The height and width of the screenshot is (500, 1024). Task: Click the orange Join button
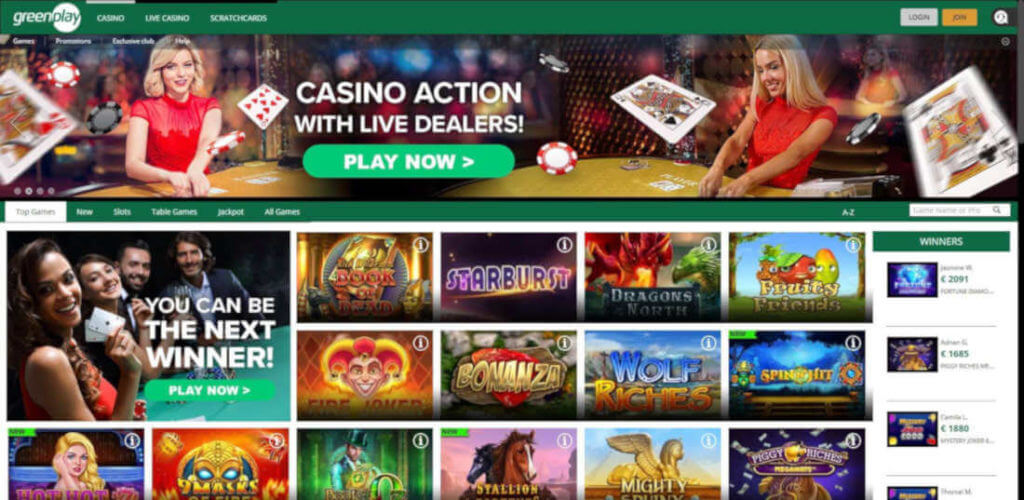click(959, 18)
